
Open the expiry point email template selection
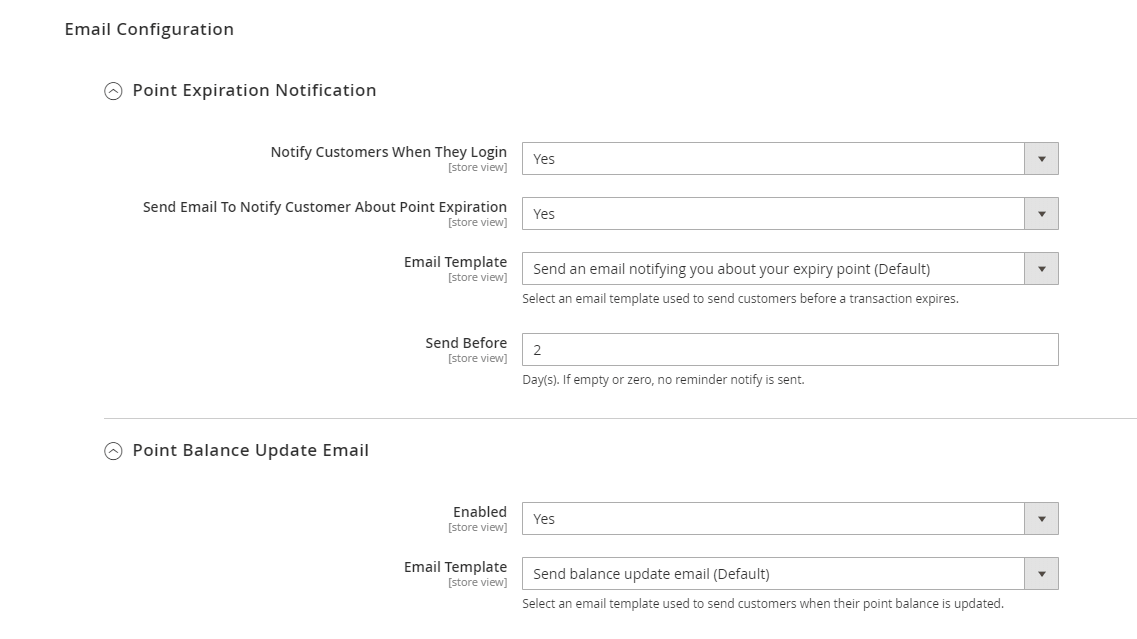(x=772, y=269)
